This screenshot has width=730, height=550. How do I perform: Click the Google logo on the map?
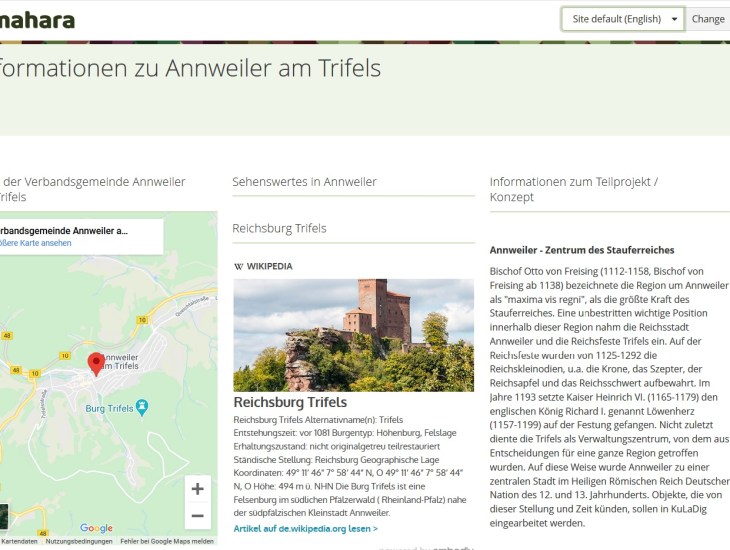(96, 528)
